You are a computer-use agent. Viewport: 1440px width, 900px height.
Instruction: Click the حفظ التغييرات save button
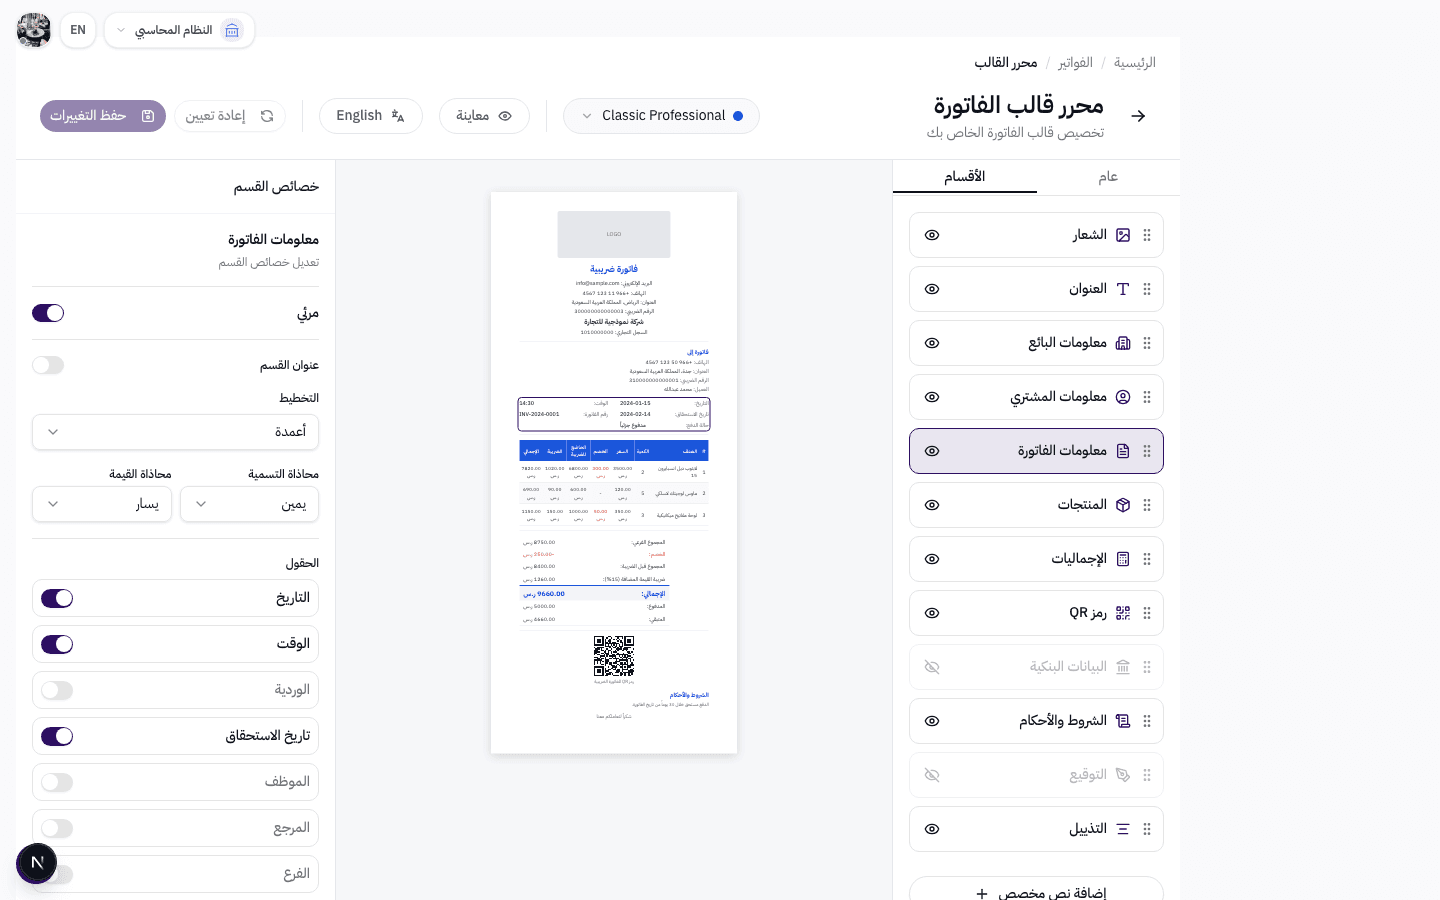(102, 115)
